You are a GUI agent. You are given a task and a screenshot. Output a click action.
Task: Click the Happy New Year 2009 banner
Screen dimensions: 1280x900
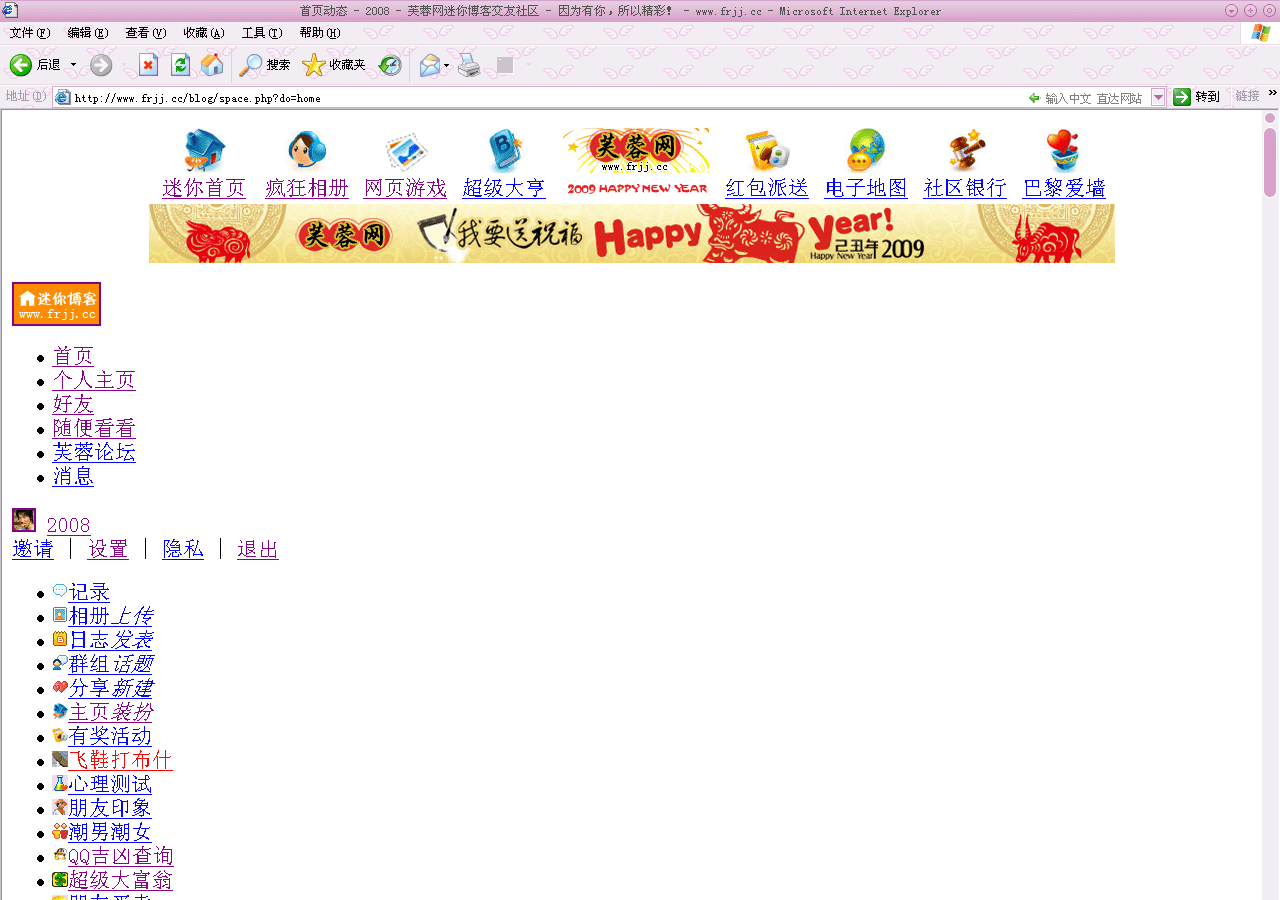tap(632, 234)
